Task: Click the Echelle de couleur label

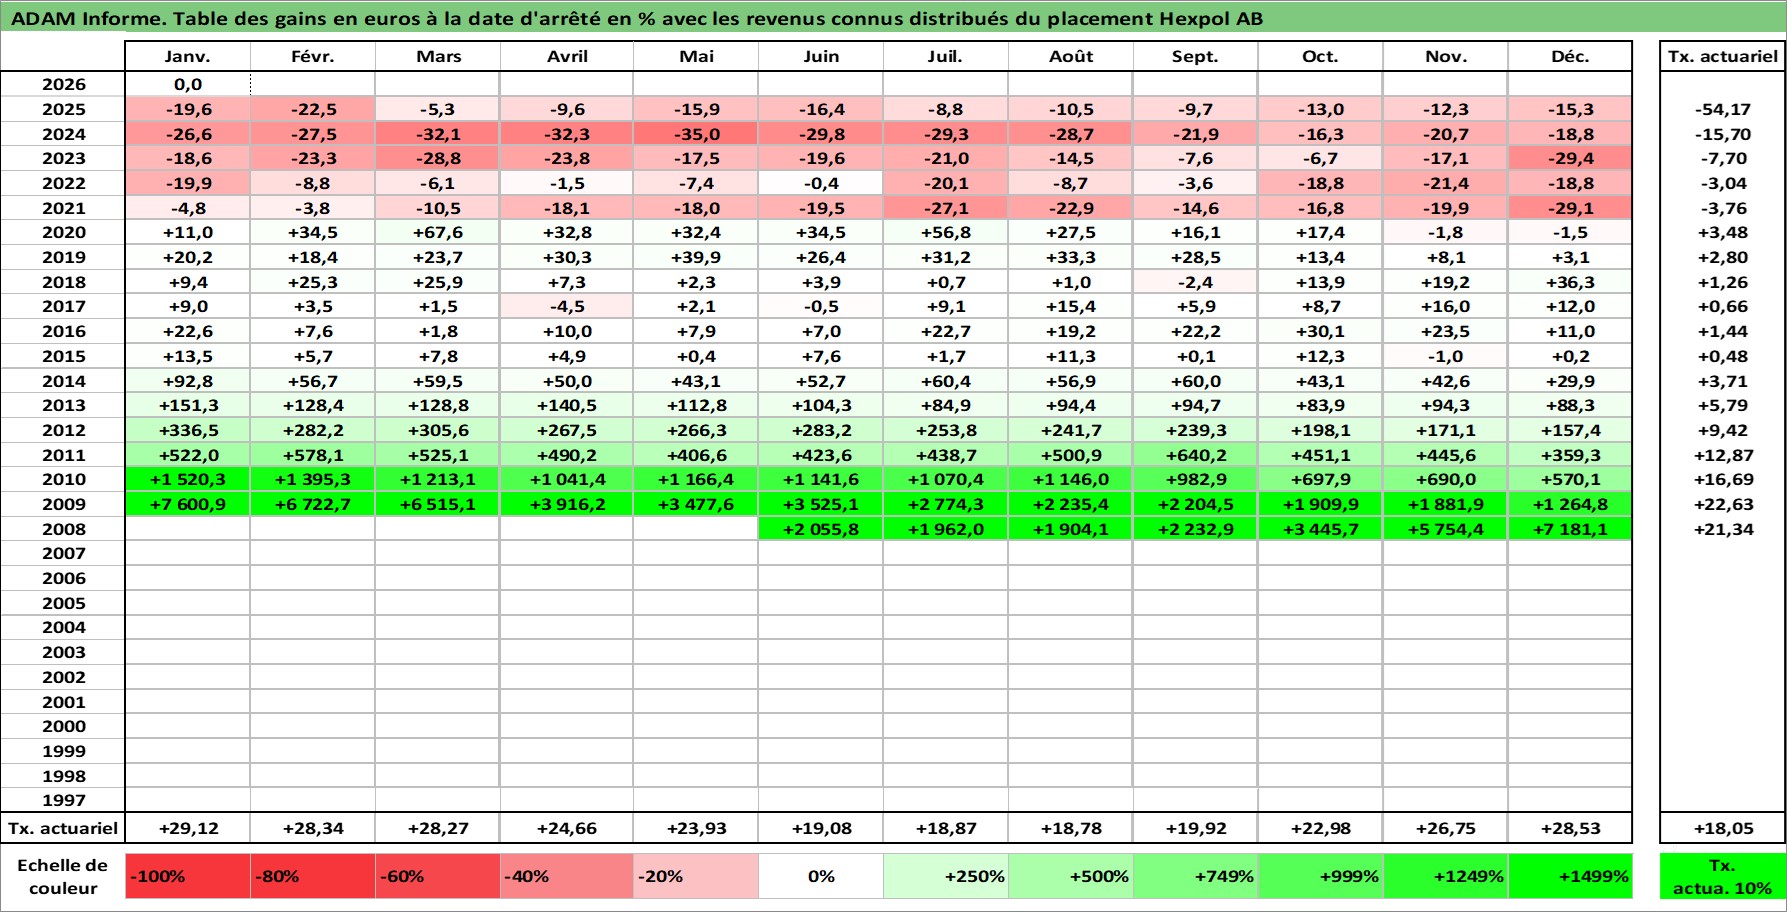Action: [x=63, y=876]
